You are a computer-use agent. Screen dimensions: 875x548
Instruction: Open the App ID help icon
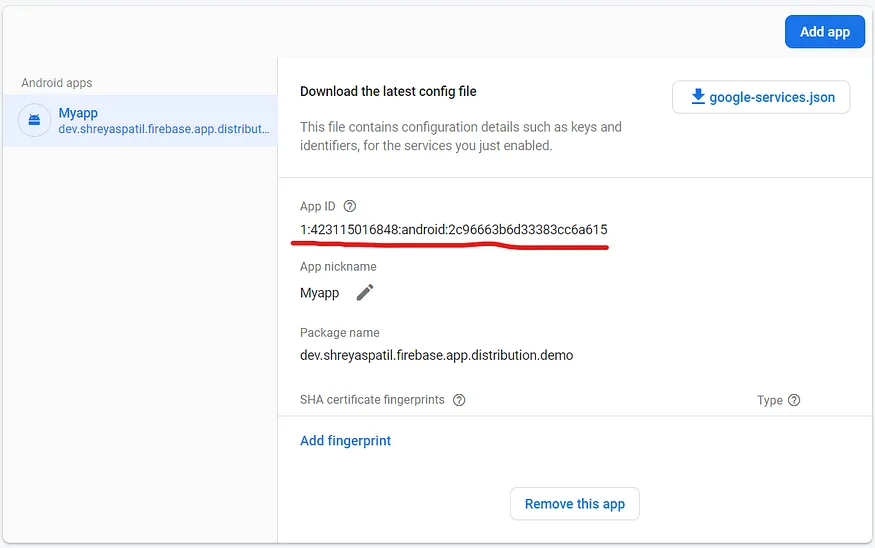click(349, 206)
